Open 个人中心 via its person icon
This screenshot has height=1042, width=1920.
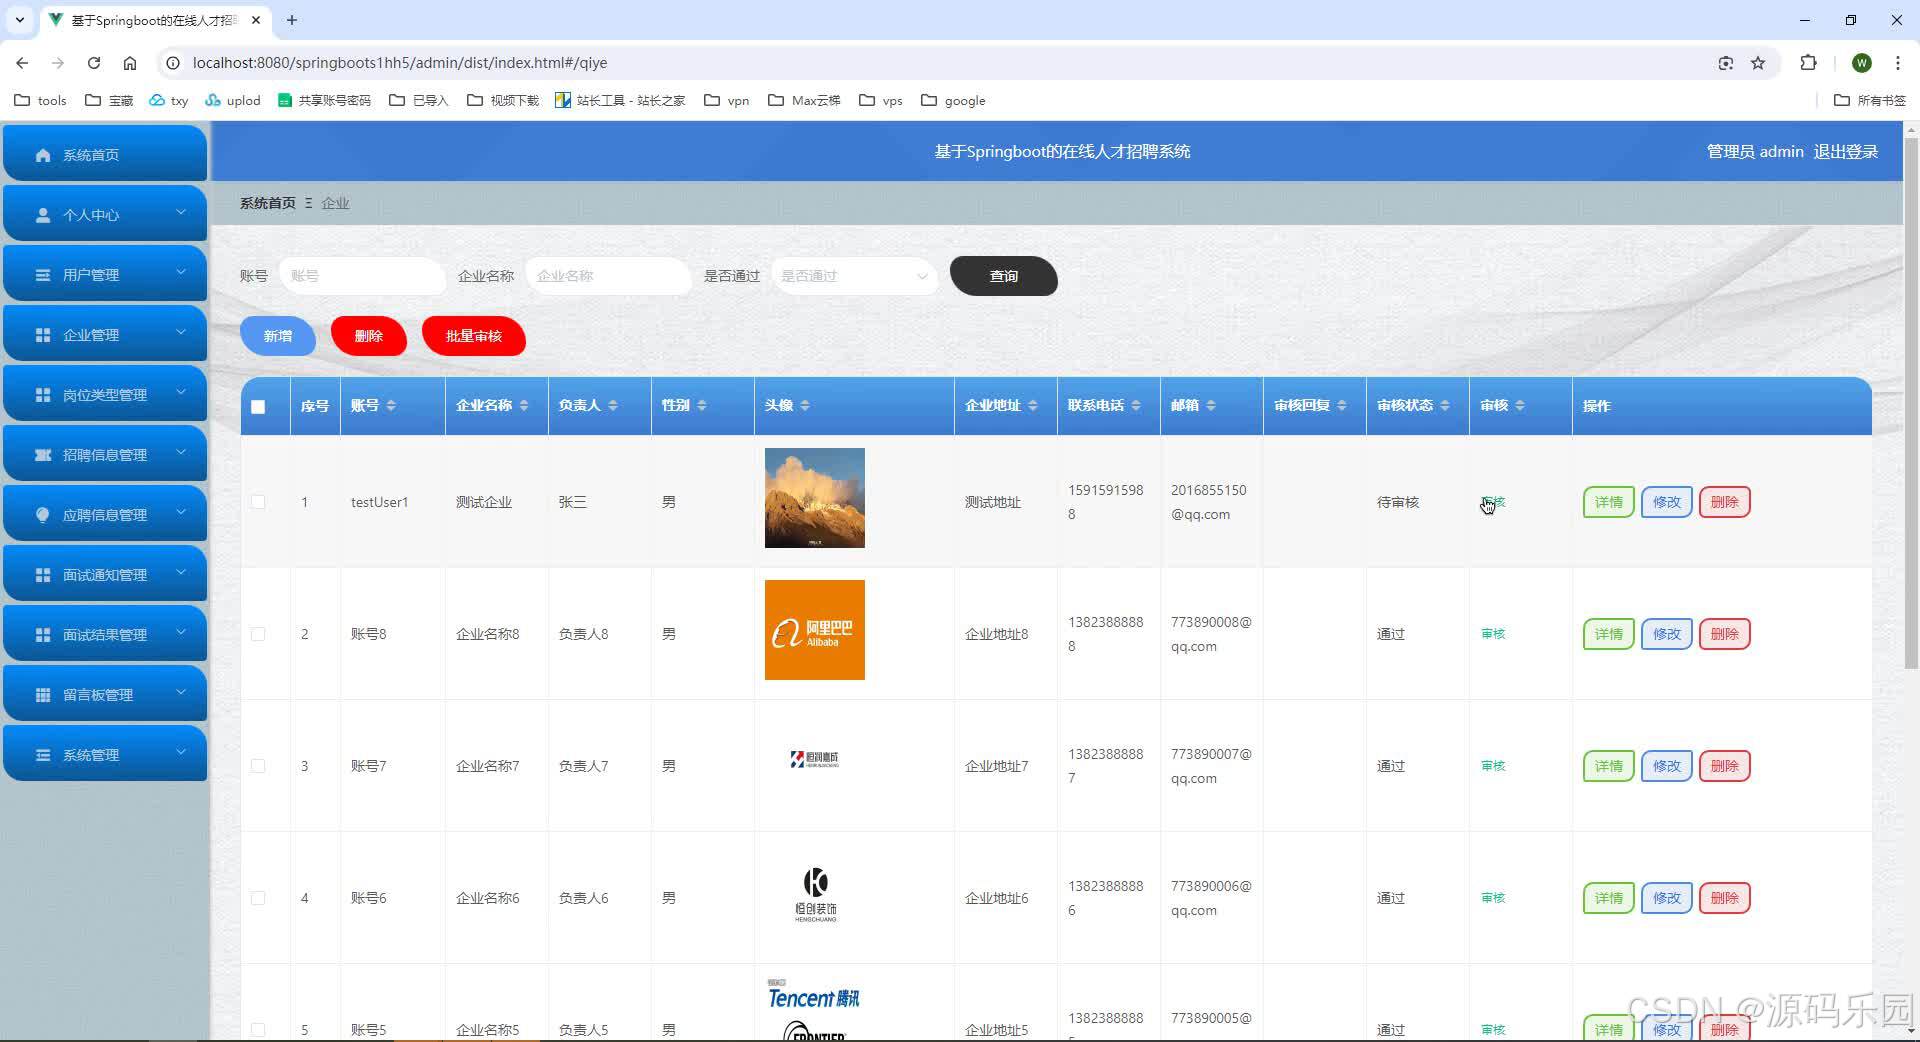click(x=42, y=214)
